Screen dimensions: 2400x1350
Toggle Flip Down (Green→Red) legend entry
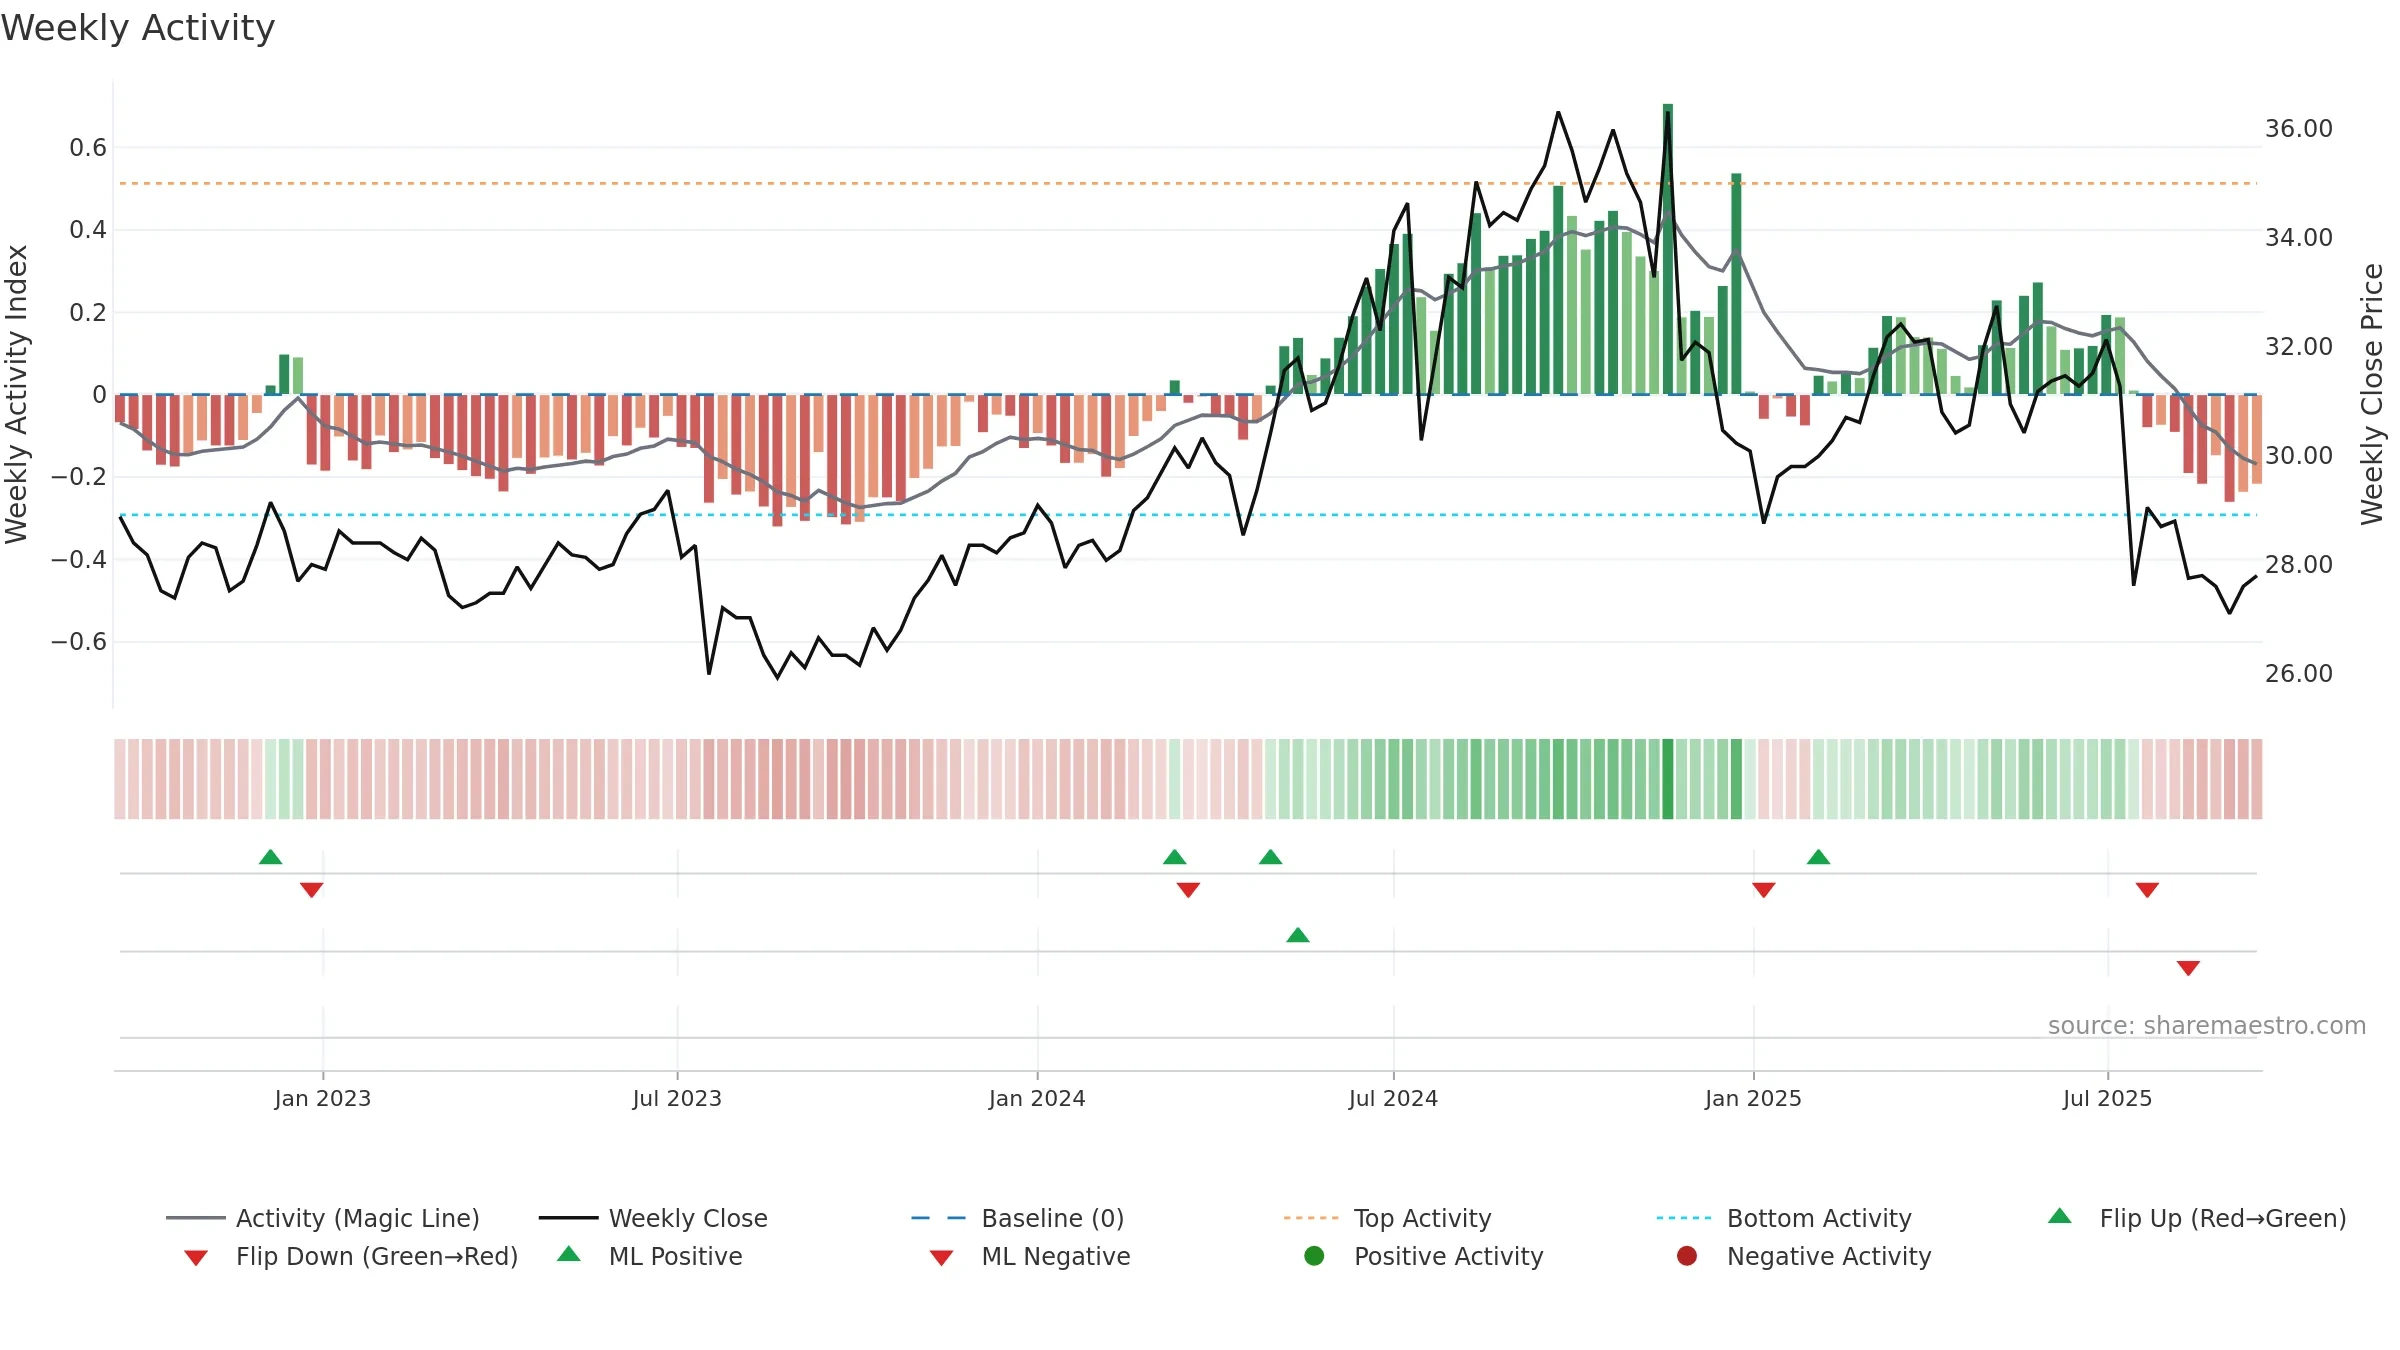pos(351,1256)
